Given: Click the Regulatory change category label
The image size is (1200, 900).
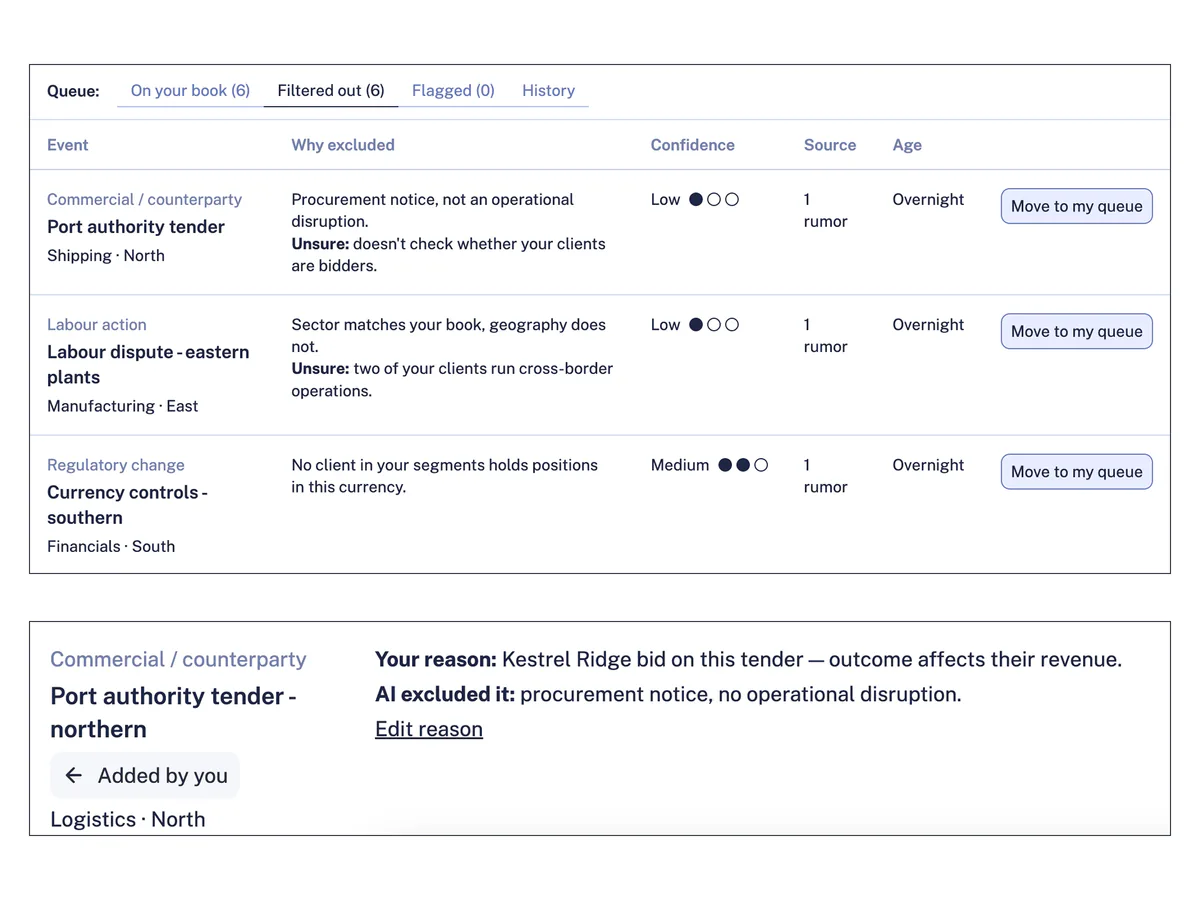Looking at the screenshot, I should point(116,465).
